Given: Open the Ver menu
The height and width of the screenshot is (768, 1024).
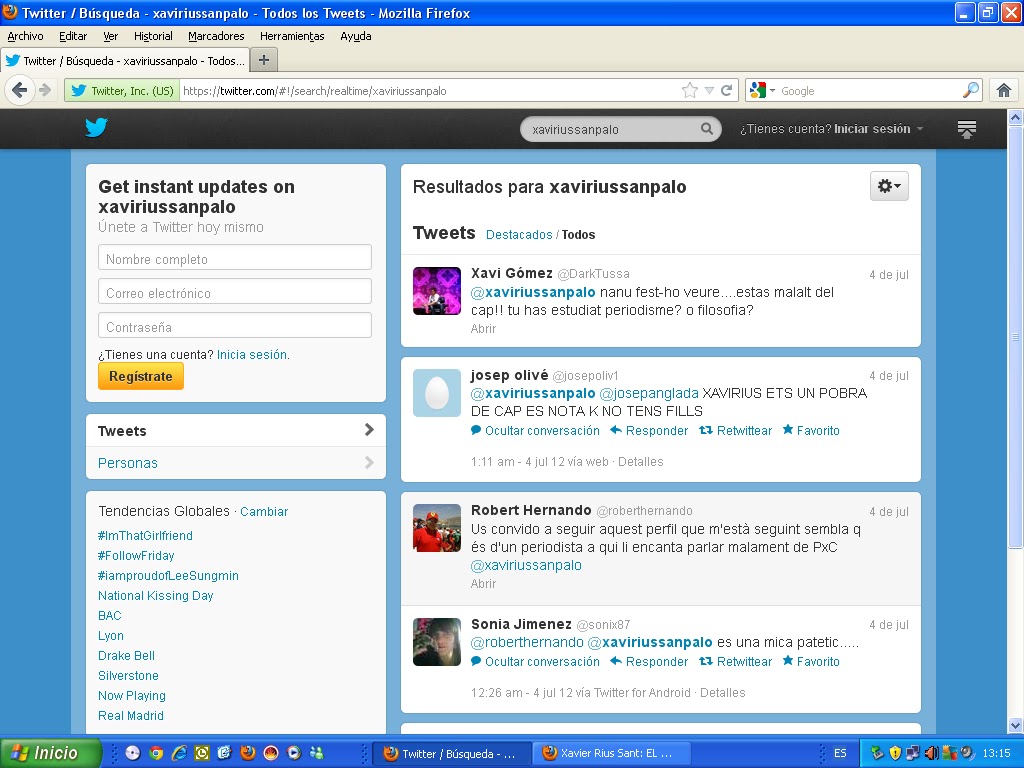Looking at the screenshot, I should [110, 37].
